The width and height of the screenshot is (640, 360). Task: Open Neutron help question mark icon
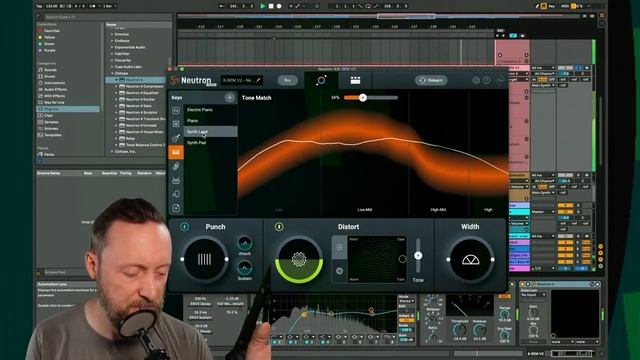coord(487,80)
